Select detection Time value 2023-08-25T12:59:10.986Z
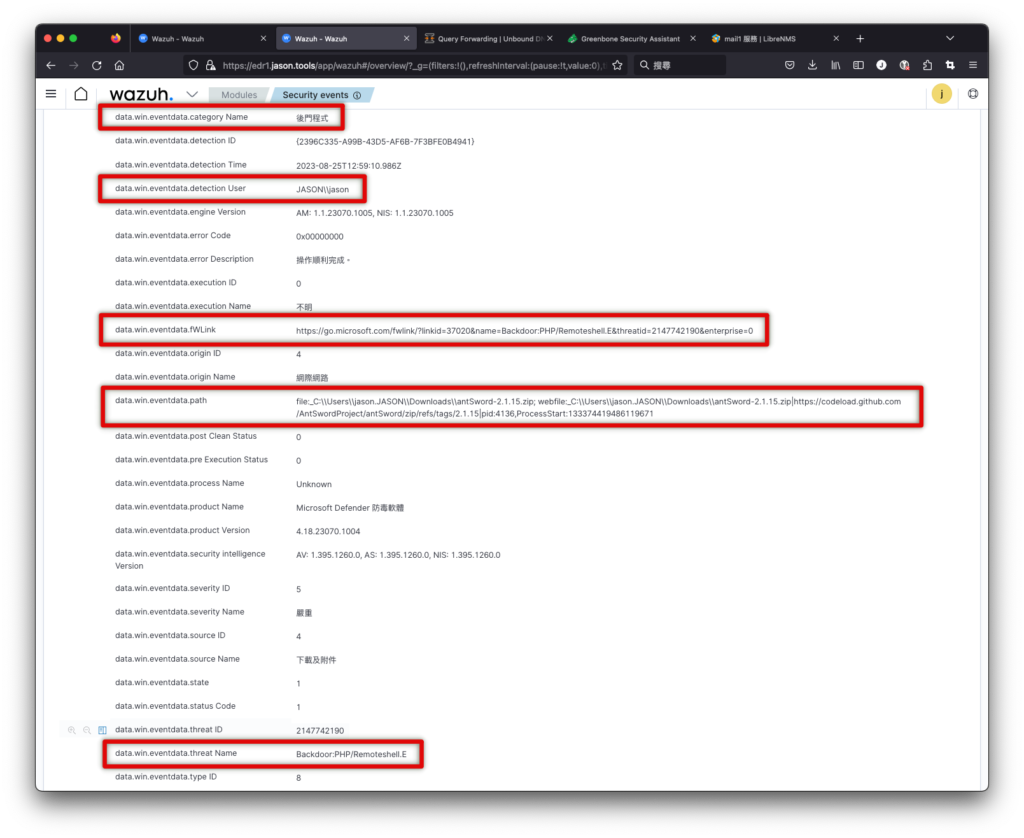This screenshot has width=1024, height=838. point(349,166)
